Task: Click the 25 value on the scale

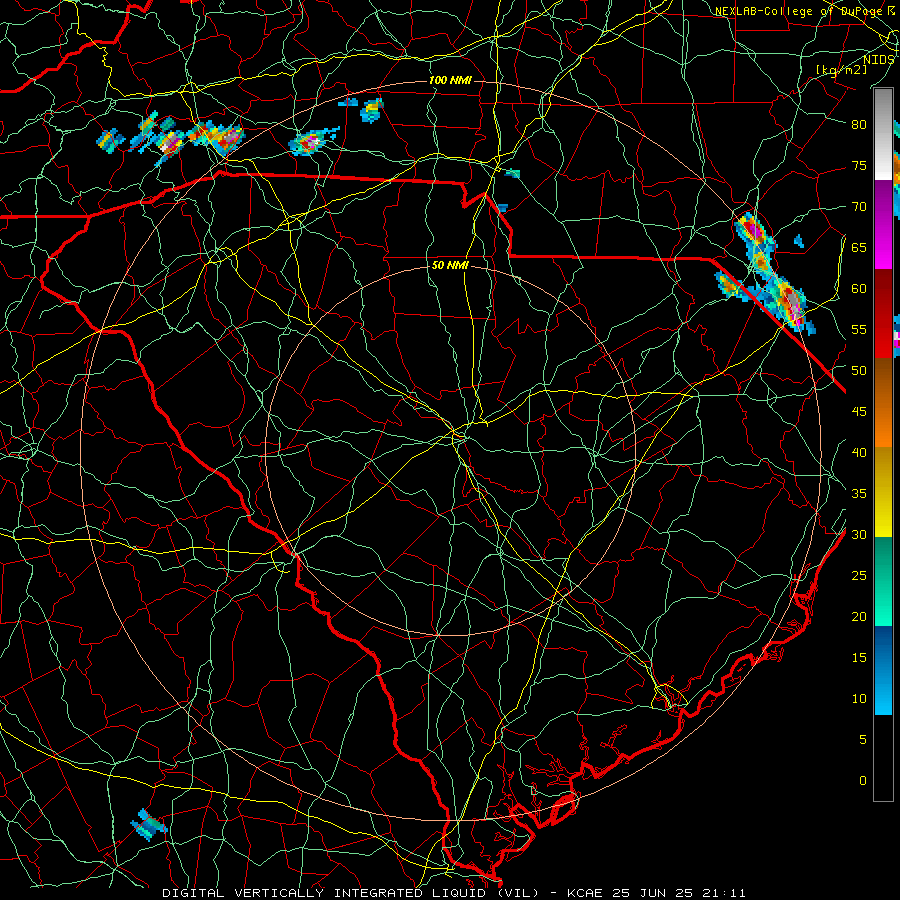Action: coord(859,576)
